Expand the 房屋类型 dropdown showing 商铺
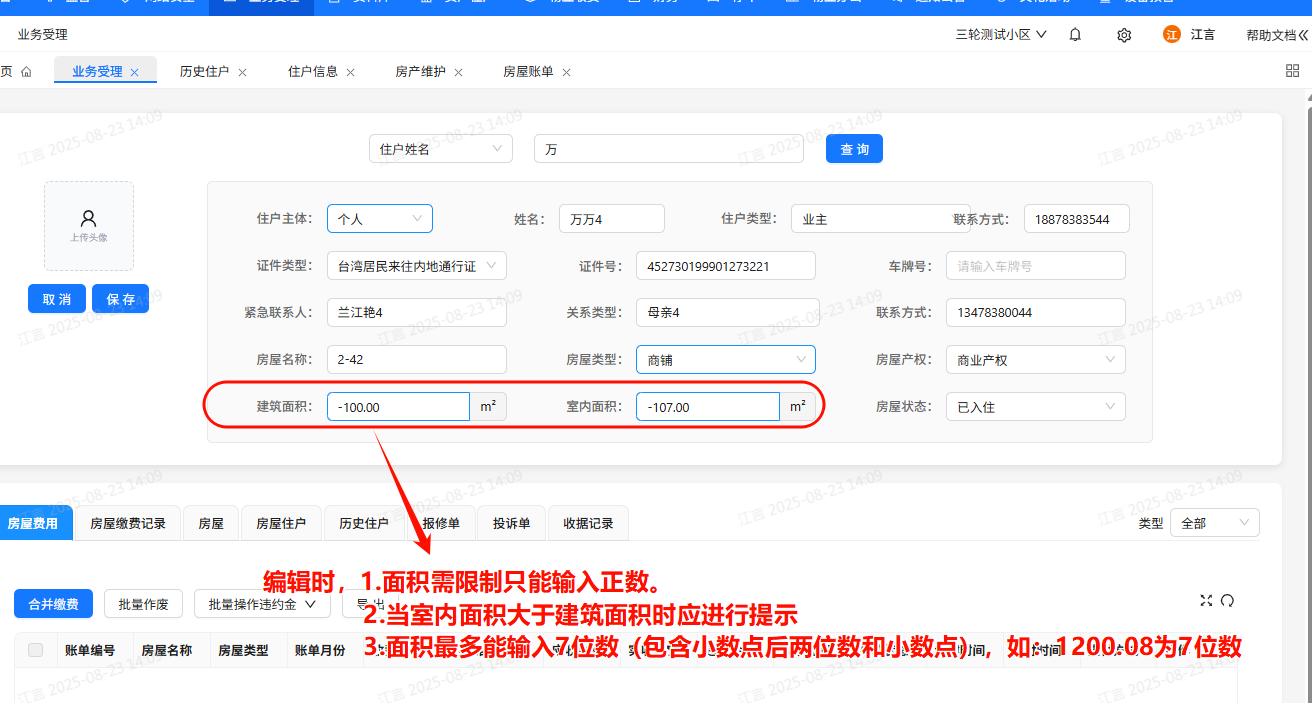Viewport: 1312px width, 703px height. [x=725, y=360]
